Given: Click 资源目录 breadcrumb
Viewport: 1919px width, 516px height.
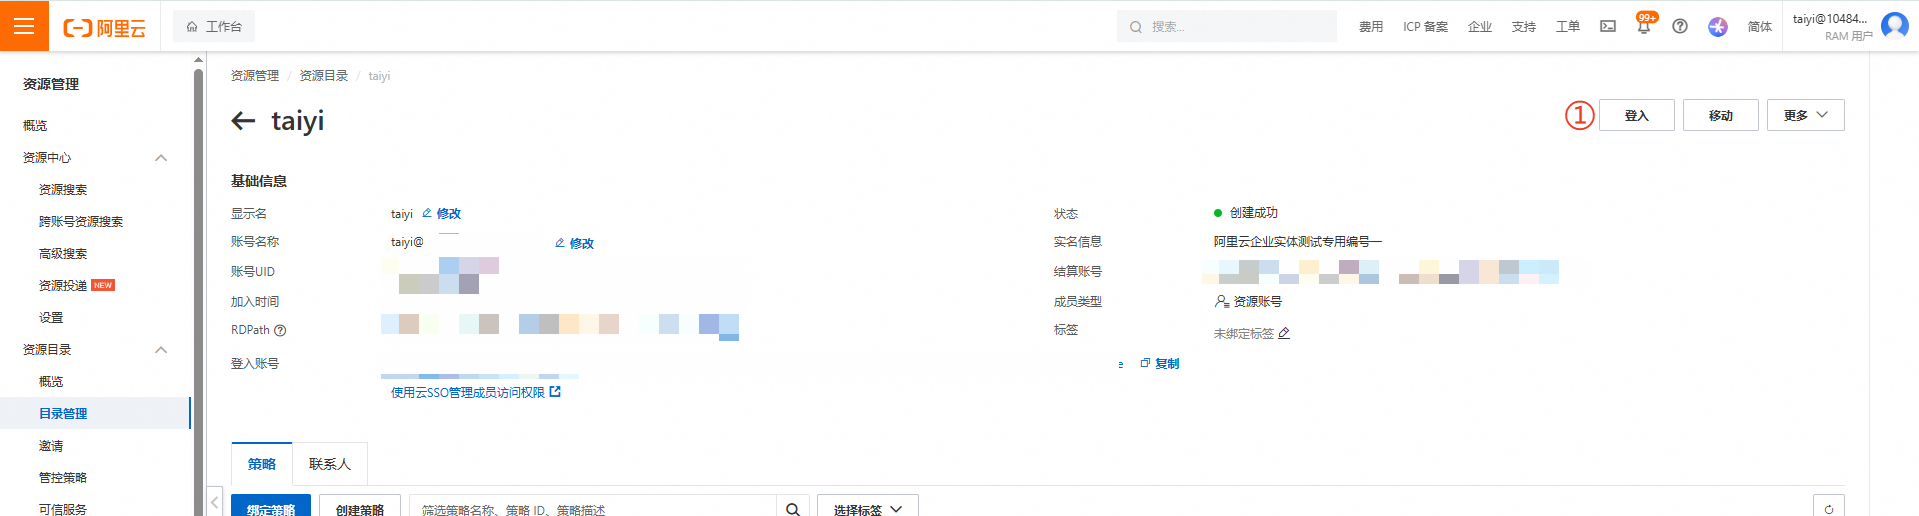Looking at the screenshot, I should tap(324, 76).
